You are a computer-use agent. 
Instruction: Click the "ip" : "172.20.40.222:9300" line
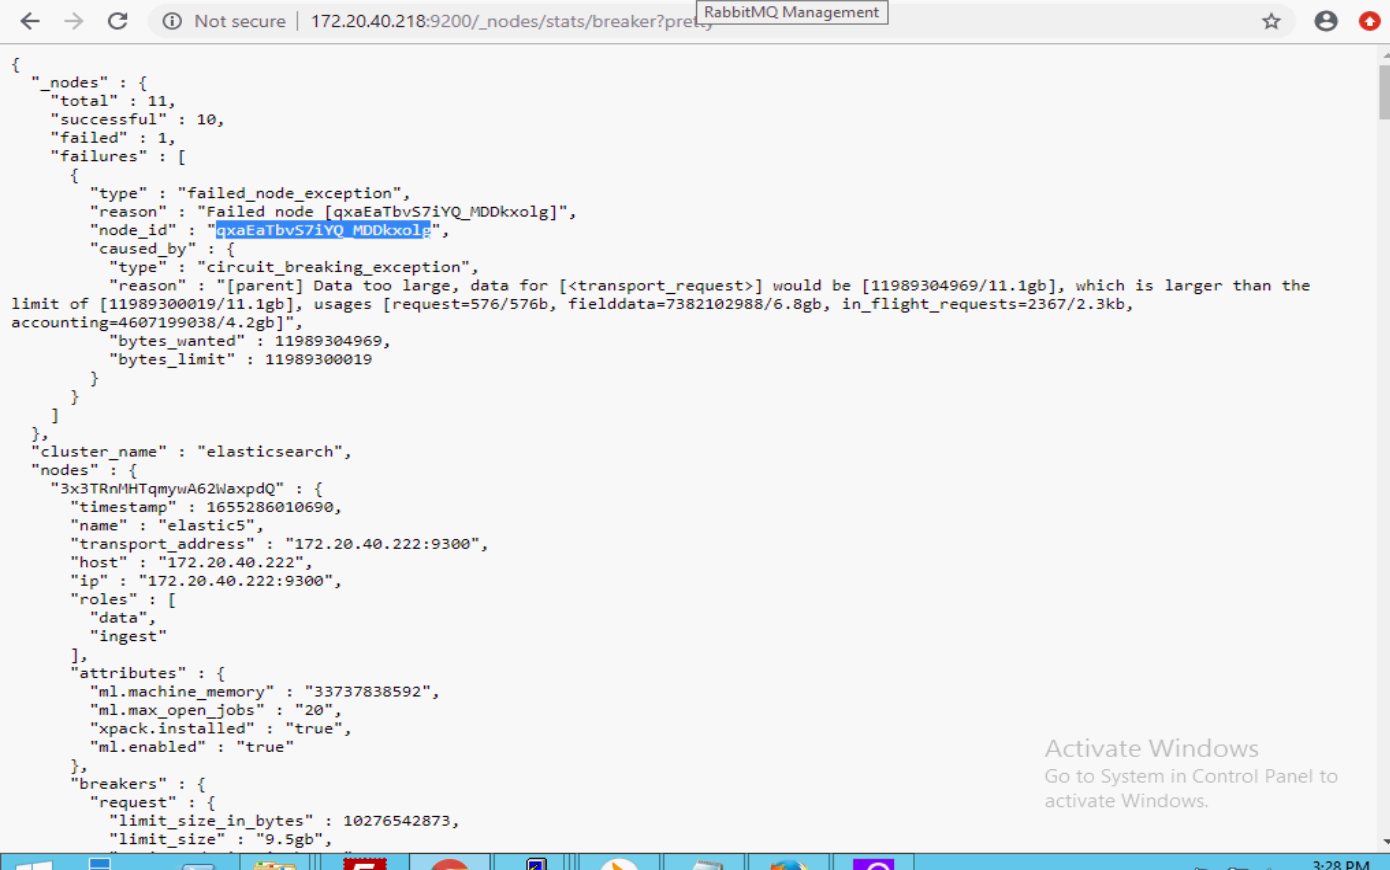coord(206,581)
